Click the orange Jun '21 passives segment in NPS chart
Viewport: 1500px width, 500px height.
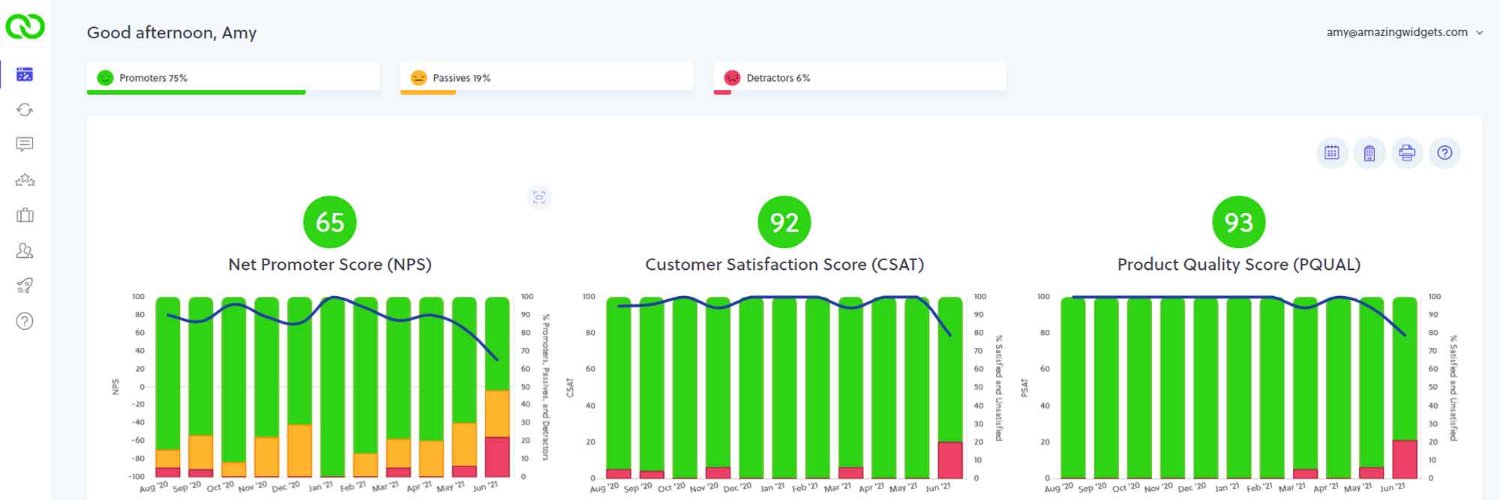click(x=497, y=414)
